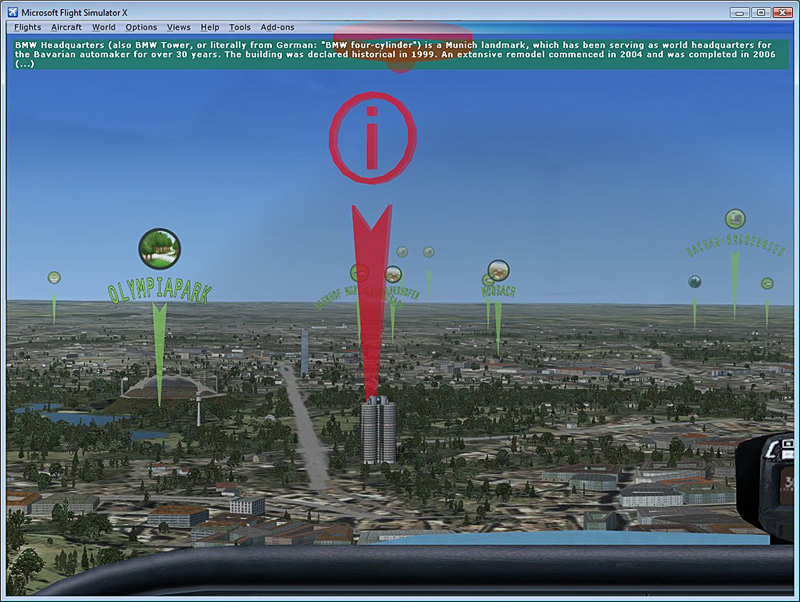Click the Moosach landmark marker icon

pos(497,270)
